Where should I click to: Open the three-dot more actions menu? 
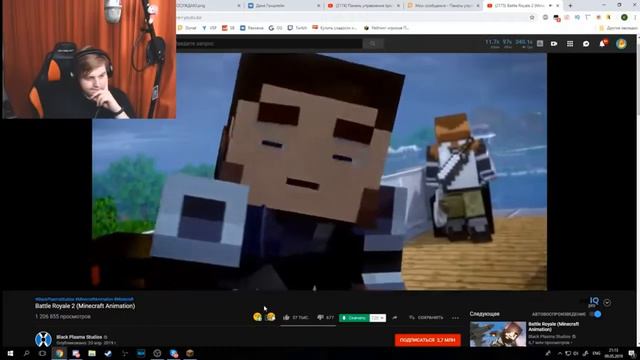point(456,318)
